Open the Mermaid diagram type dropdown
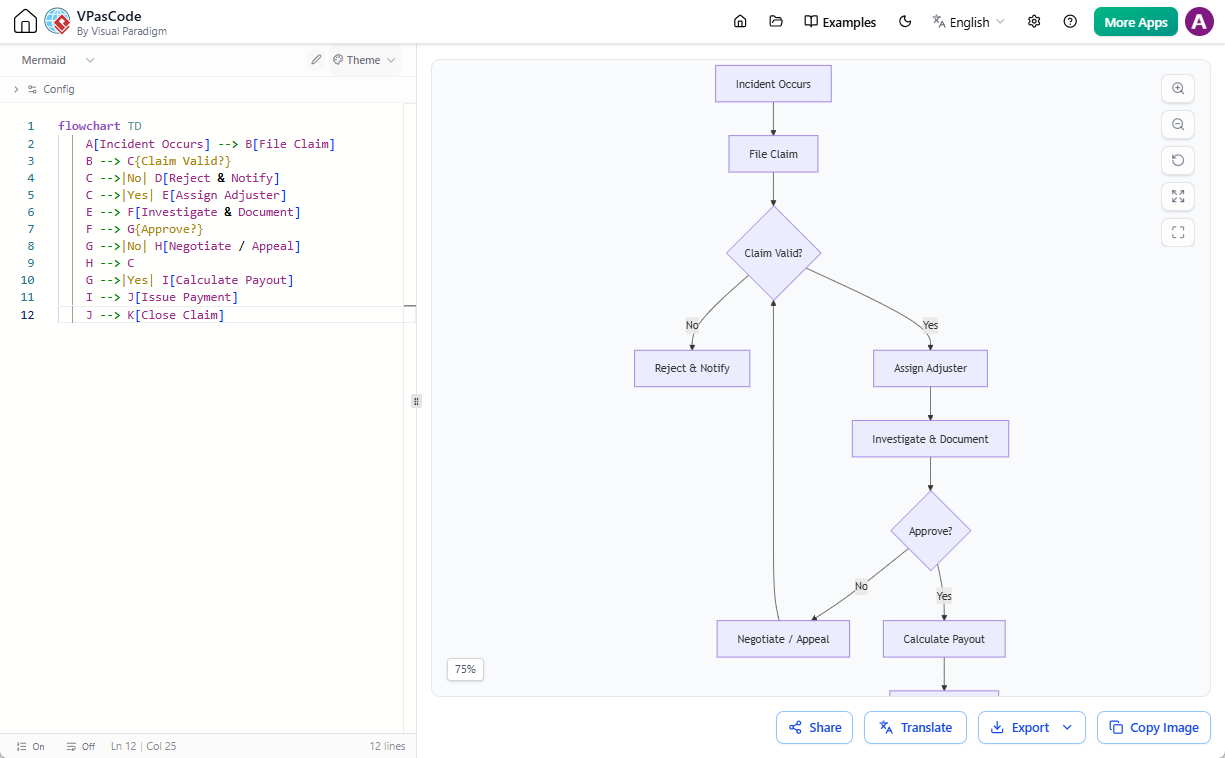 (58, 60)
